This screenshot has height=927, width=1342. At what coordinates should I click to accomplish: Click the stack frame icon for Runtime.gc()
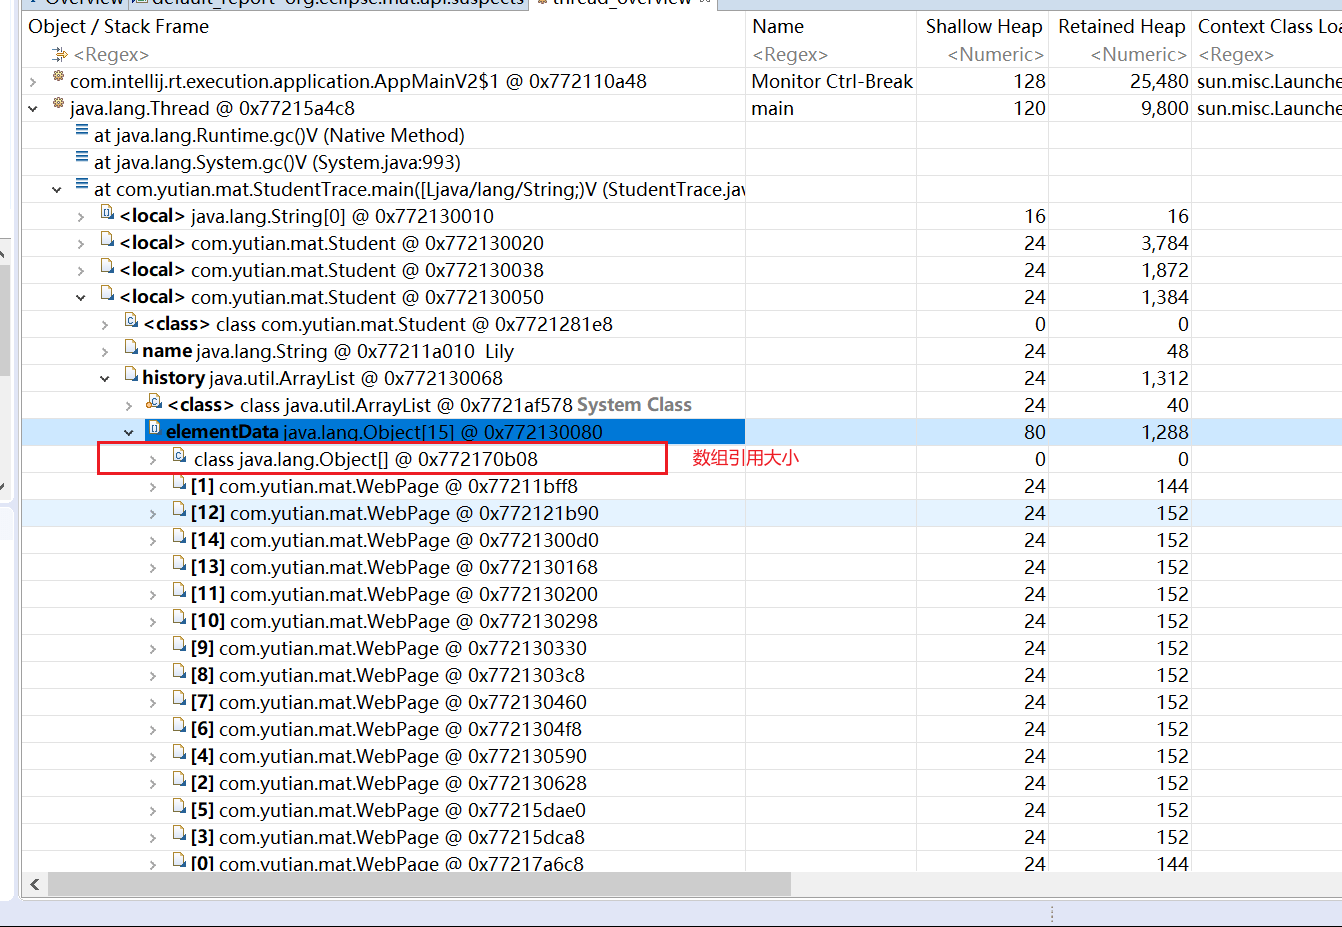point(82,131)
